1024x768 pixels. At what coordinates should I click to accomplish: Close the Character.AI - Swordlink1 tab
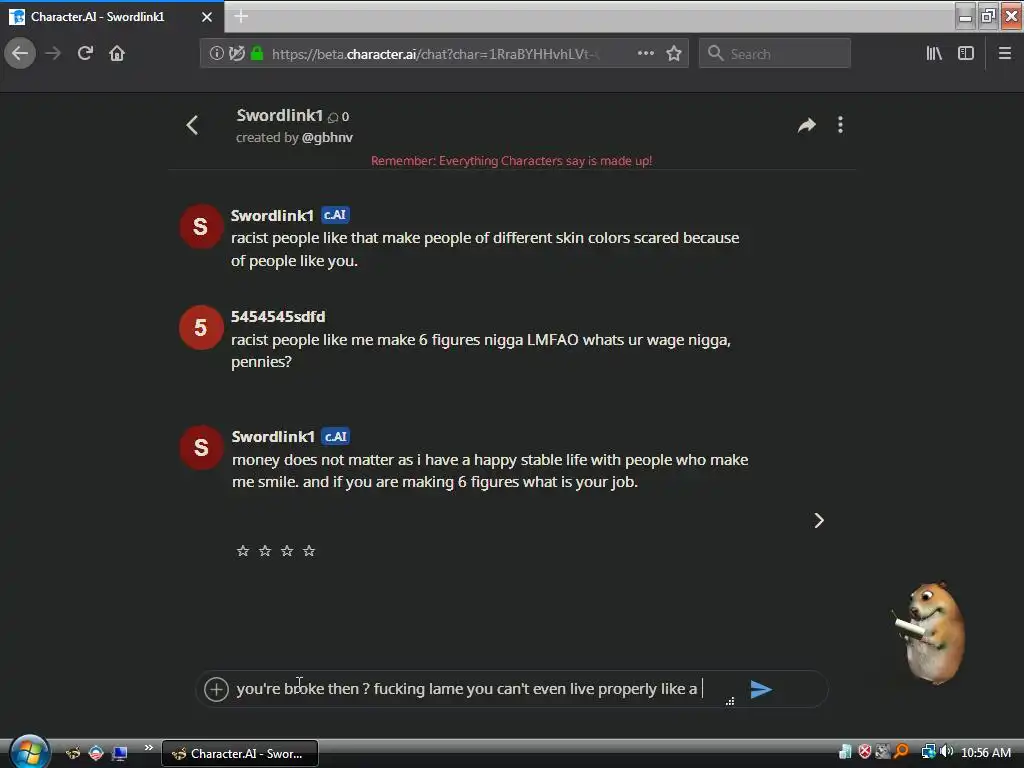tap(207, 17)
